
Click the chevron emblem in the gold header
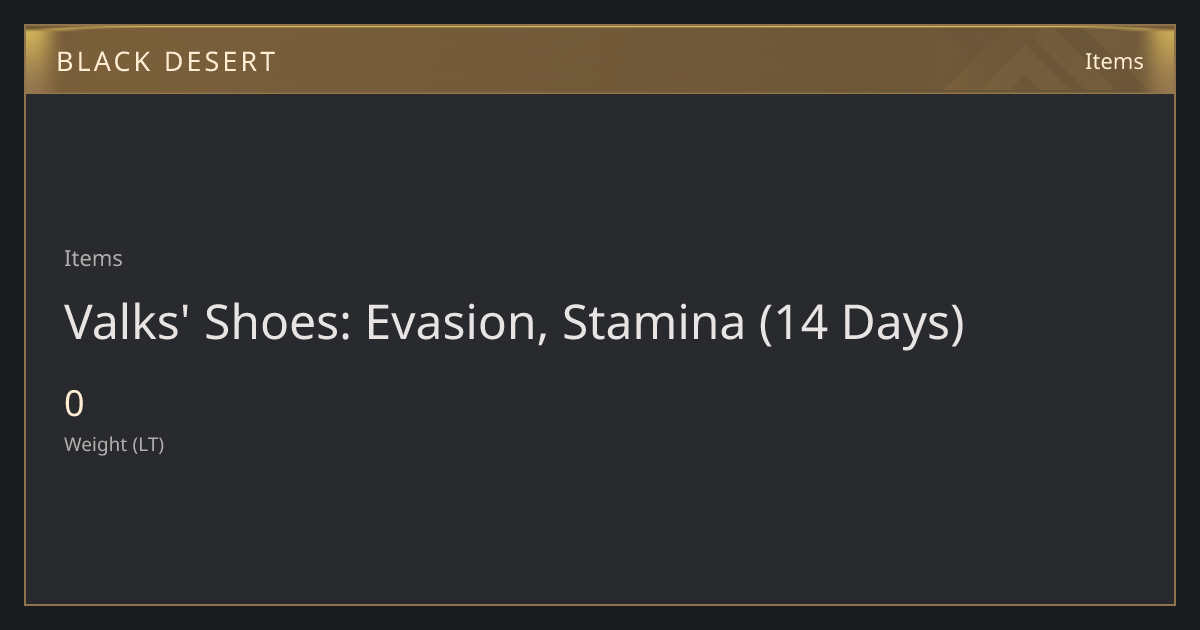click(1040, 60)
